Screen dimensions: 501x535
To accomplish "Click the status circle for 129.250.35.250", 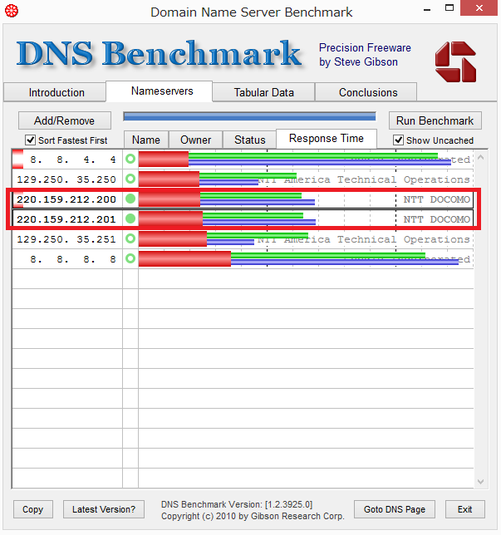I will (x=130, y=179).
